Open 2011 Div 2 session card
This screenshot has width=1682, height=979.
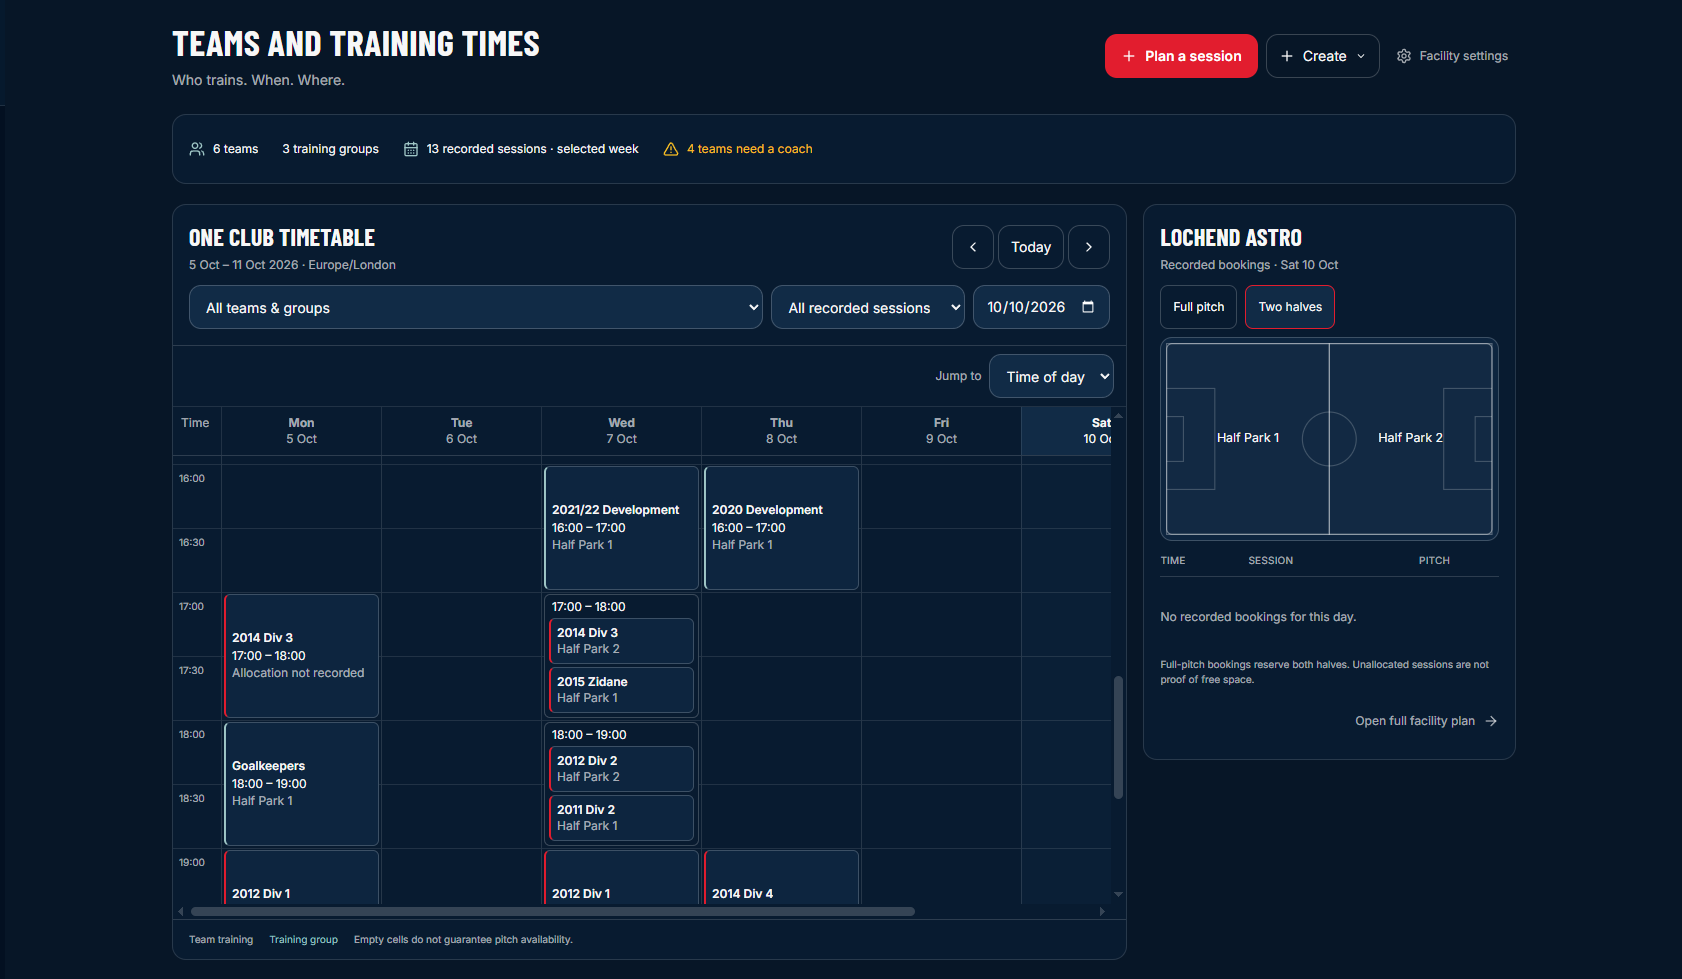(621, 818)
